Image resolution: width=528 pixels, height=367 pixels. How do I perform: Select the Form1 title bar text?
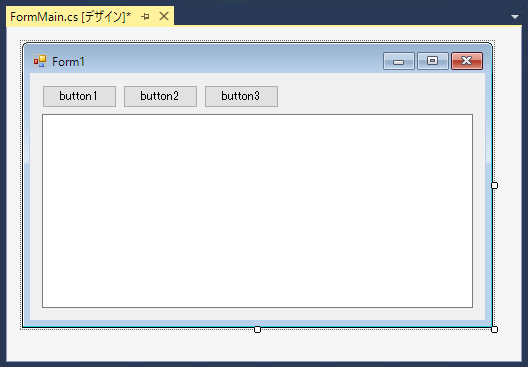click(68, 62)
